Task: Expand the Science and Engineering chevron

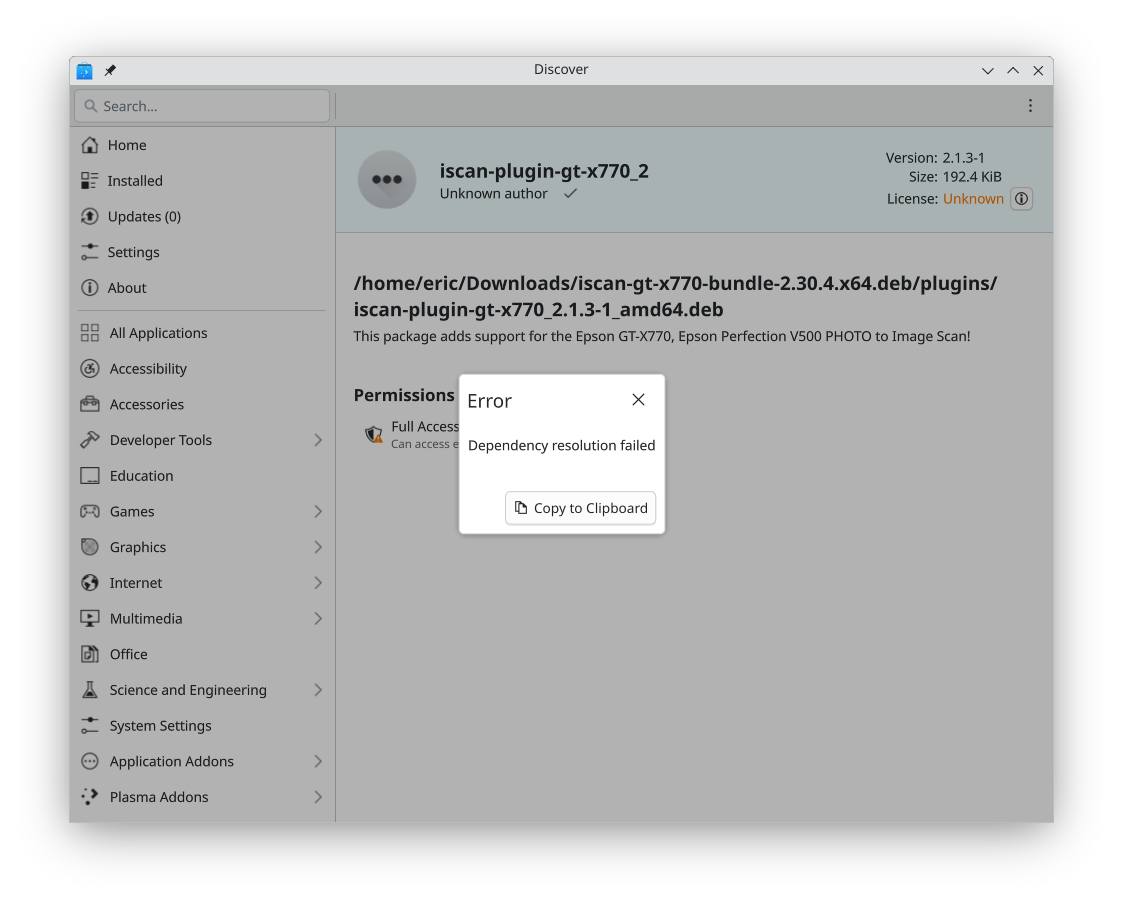Action: (x=318, y=690)
